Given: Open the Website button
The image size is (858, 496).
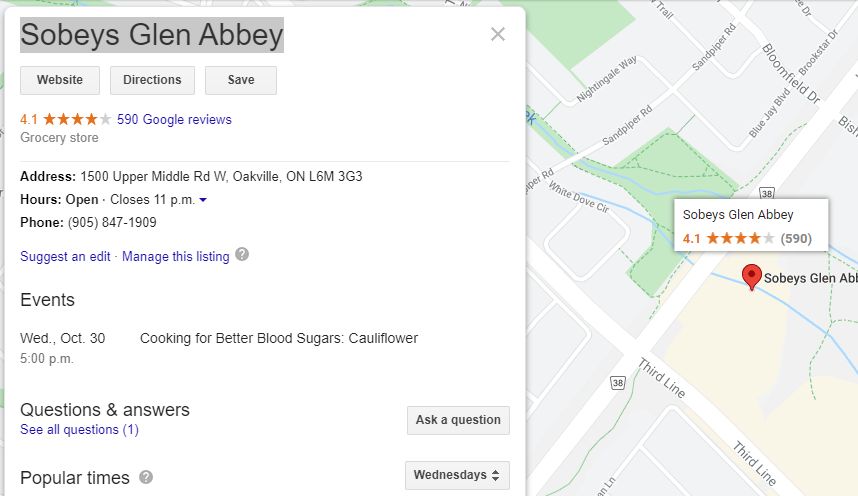Looking at the screenshot, I should [x=60, y=80].
